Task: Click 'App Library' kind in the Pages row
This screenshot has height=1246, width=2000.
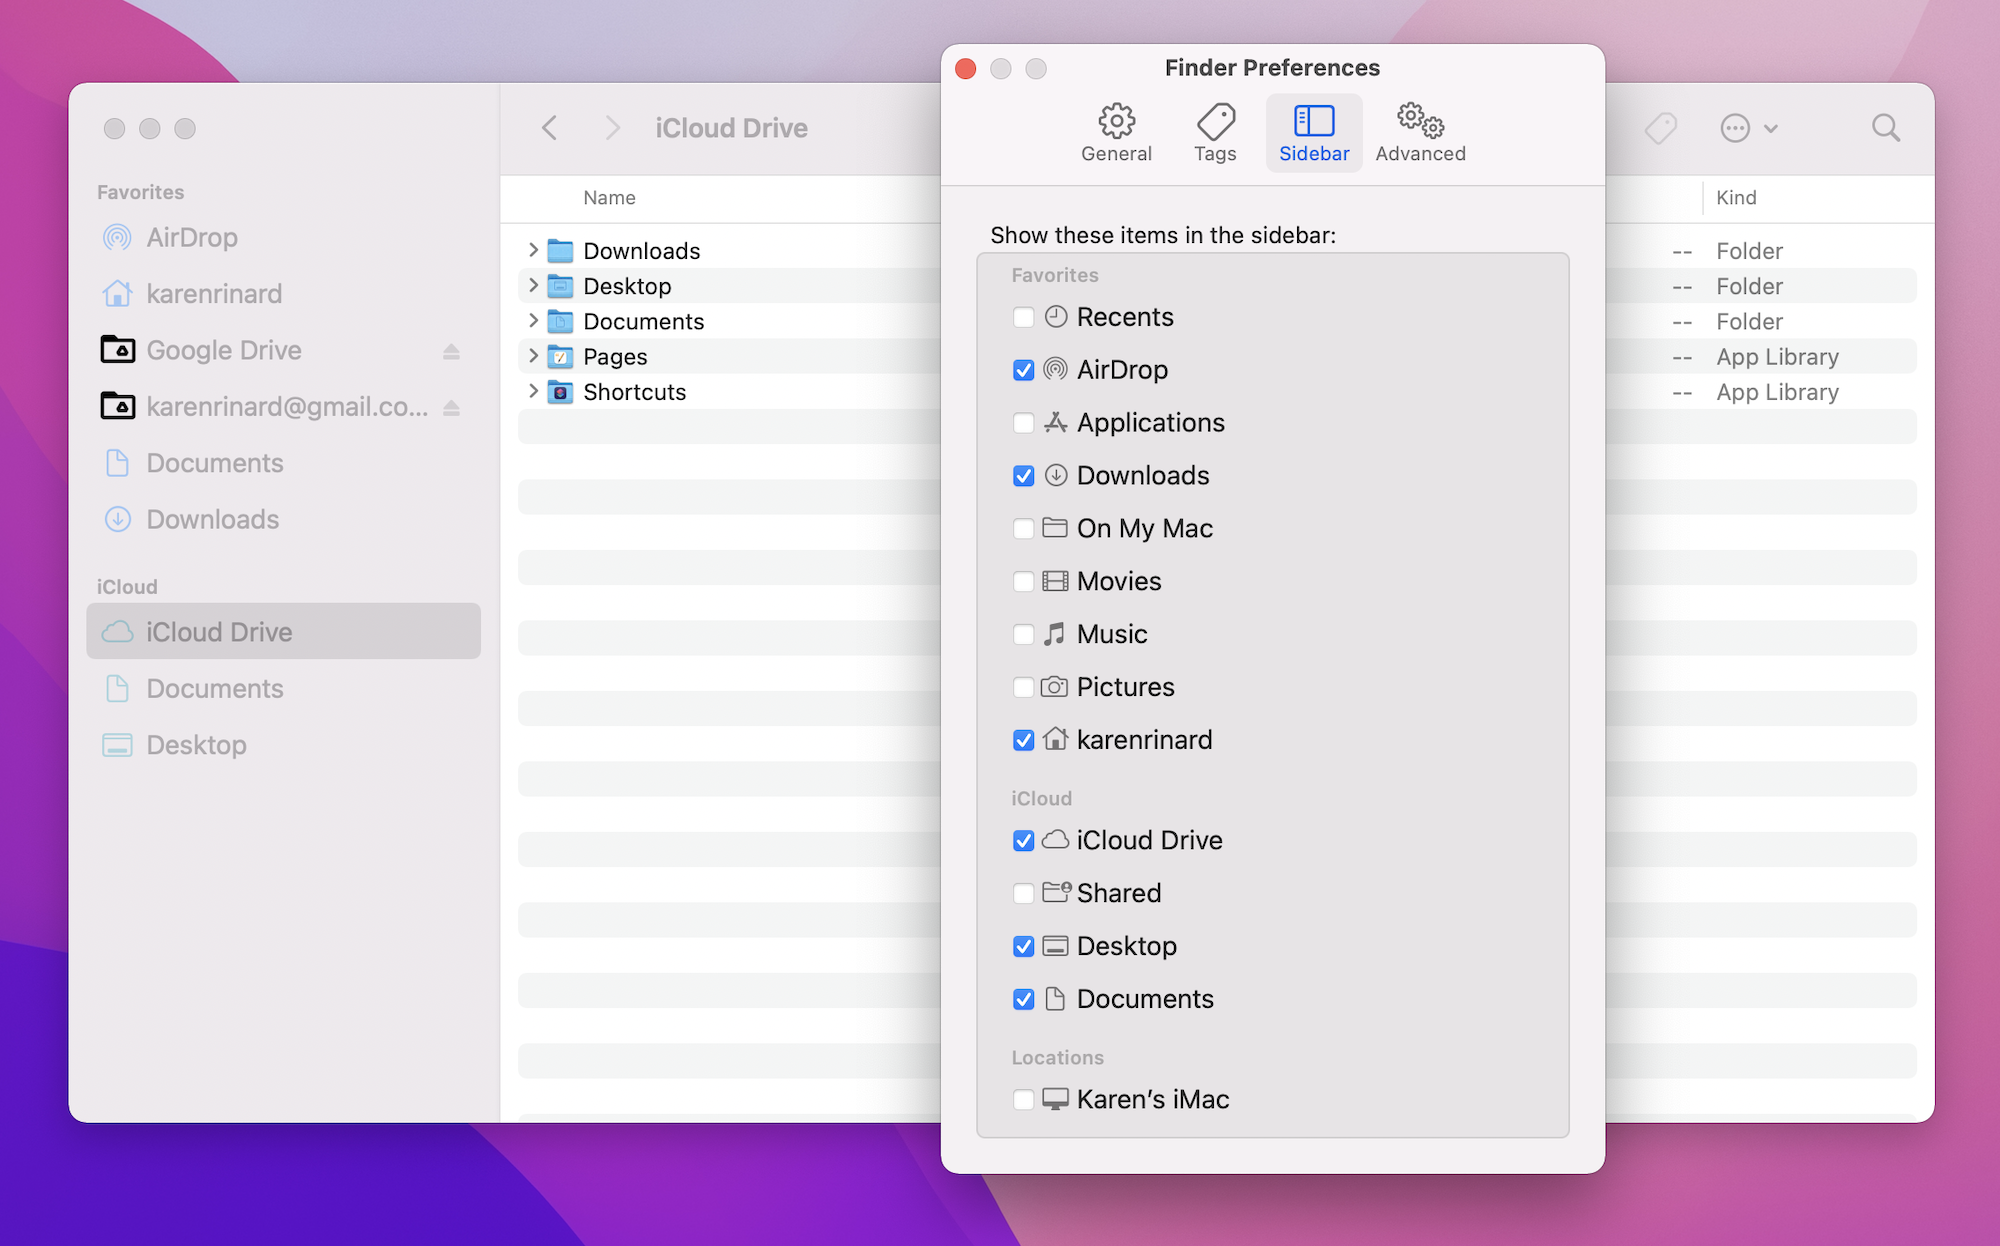Action: coord(1777,357)
